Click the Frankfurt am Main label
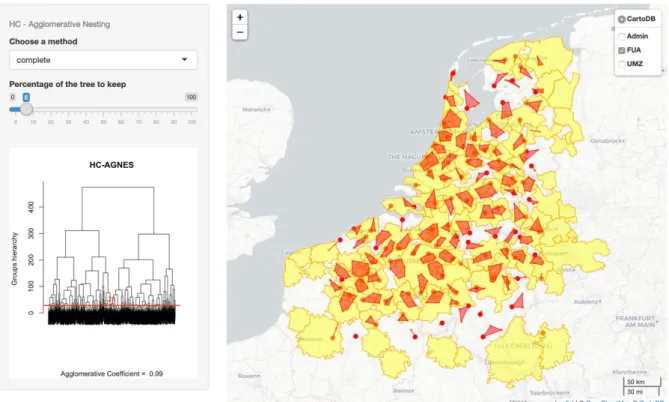Viewport: 669px width, 402px height. pyautogui.click(x=635, y=321)
